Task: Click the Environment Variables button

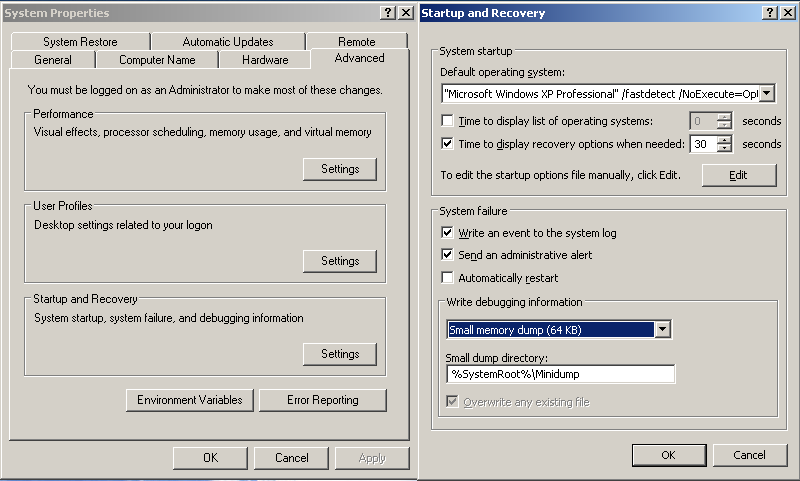Action: [x=190, y=400]
